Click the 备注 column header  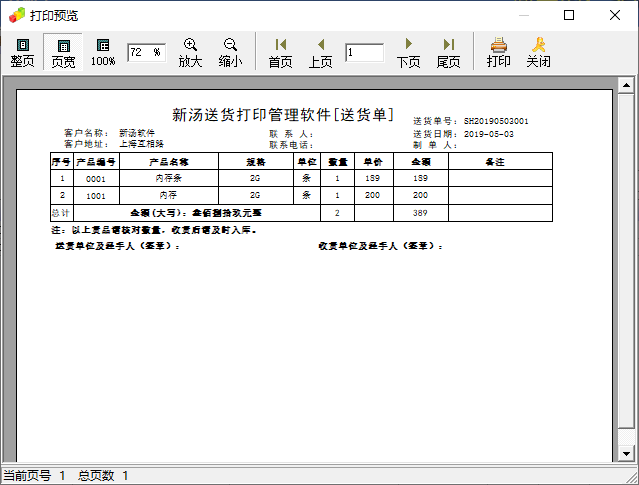[500, 162]
